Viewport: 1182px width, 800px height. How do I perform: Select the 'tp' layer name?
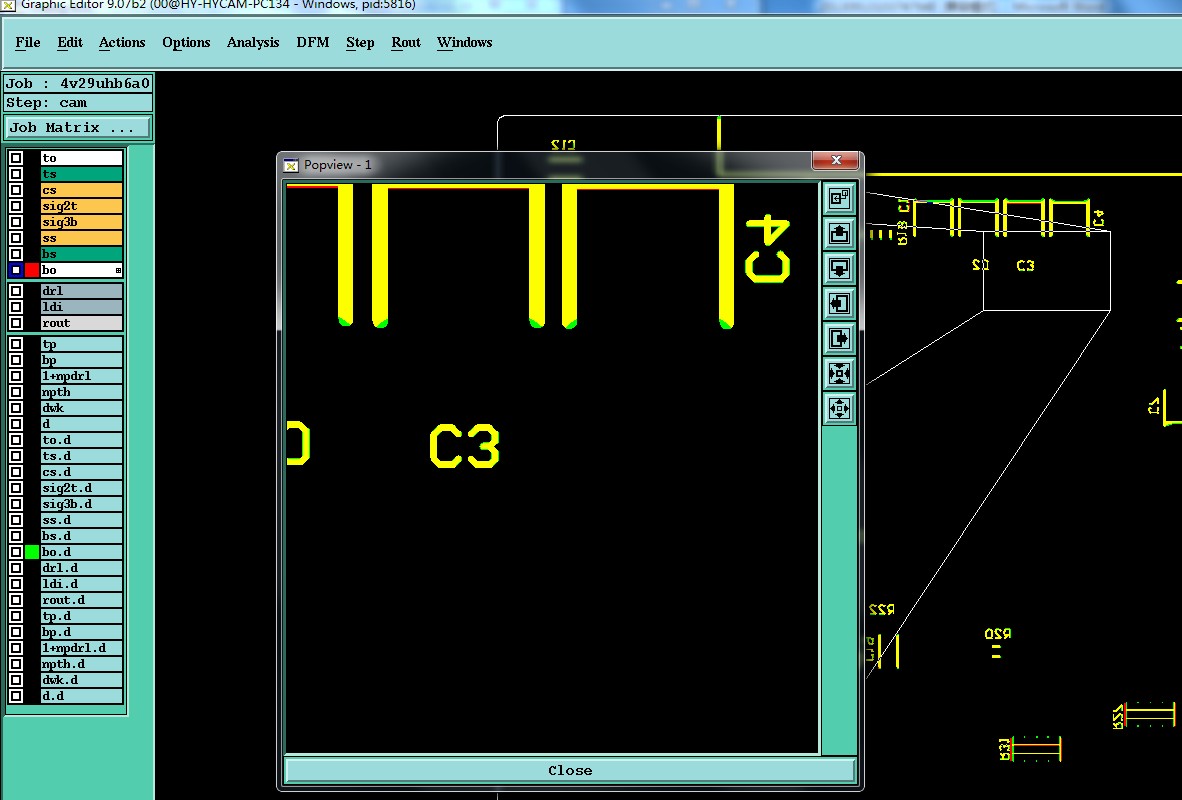click(x=81, y=344)
